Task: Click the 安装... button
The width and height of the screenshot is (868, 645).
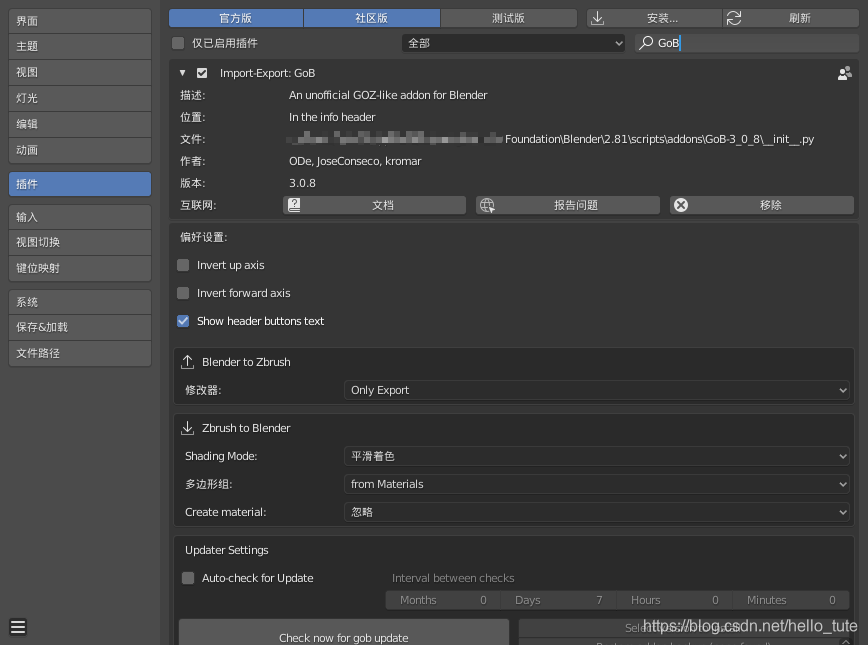Action: (654, 18)
